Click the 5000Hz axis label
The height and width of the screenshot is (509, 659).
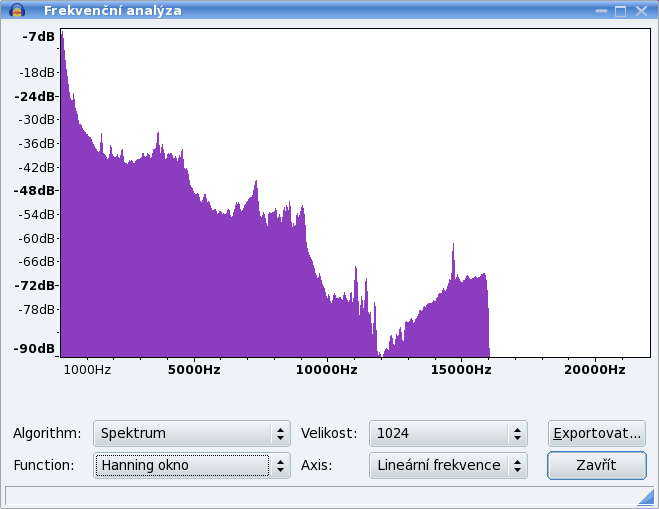(x=194, y=370)
